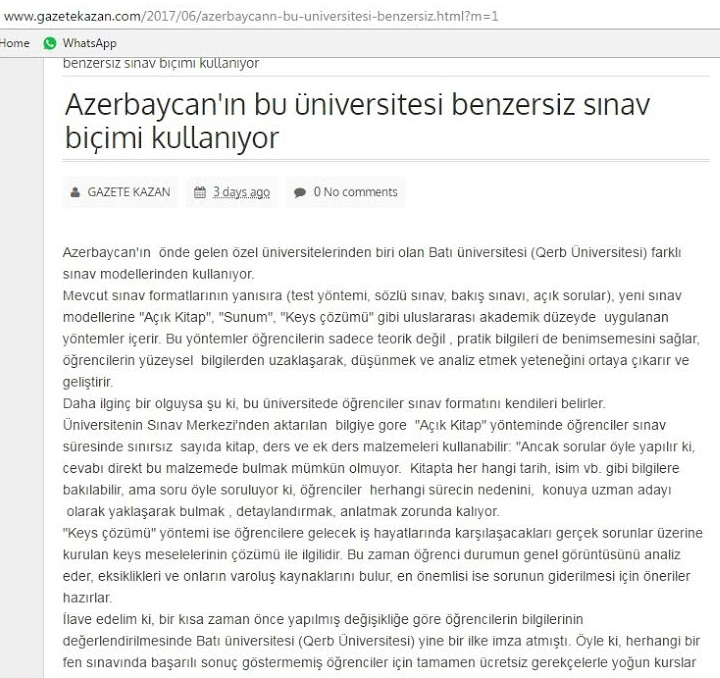Click the breadcrumb text above the headline
Screen dimensions: 720x678
click(x=161, y=63)
